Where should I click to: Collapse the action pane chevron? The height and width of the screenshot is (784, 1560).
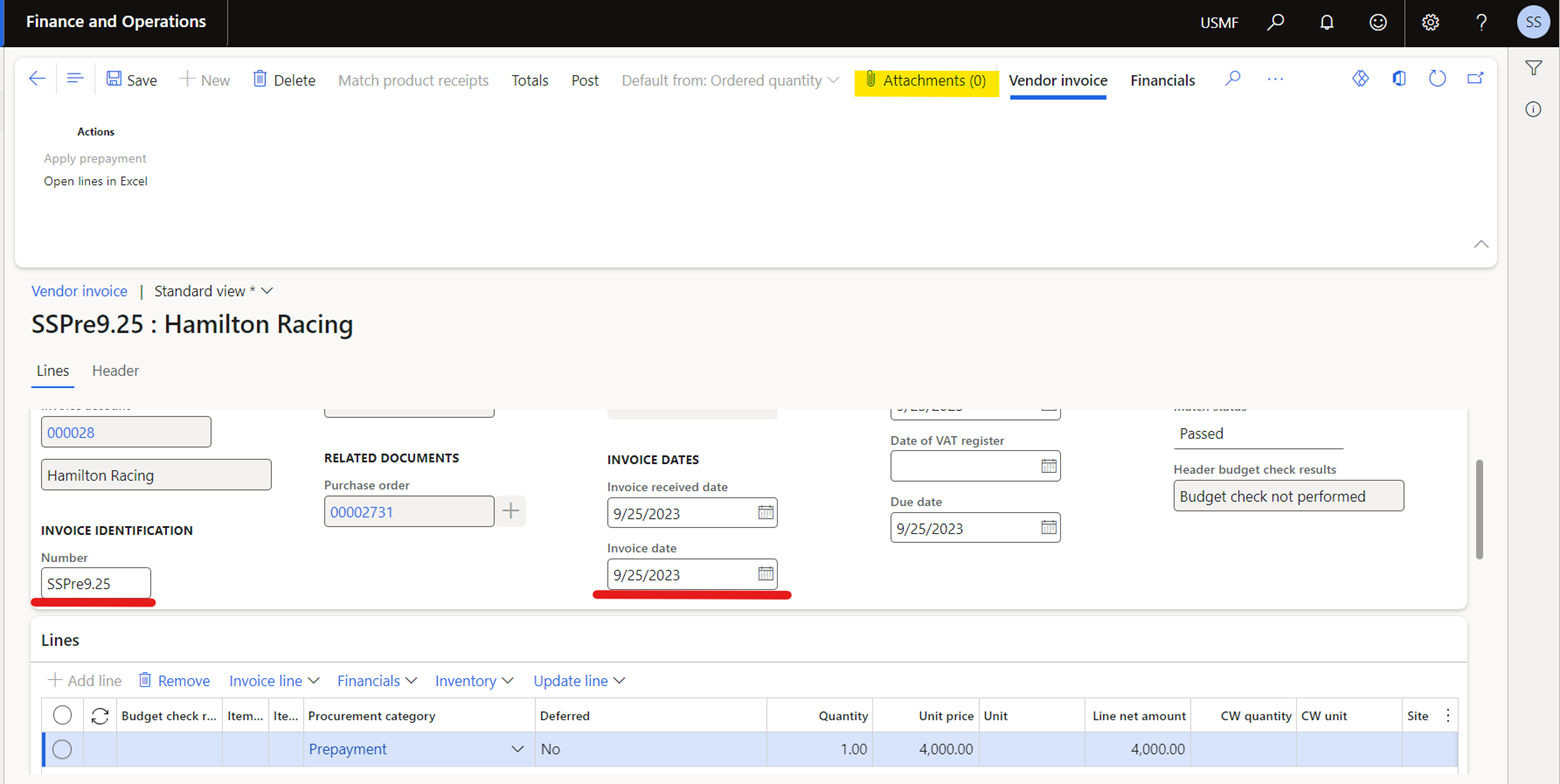pos(1481,244)
